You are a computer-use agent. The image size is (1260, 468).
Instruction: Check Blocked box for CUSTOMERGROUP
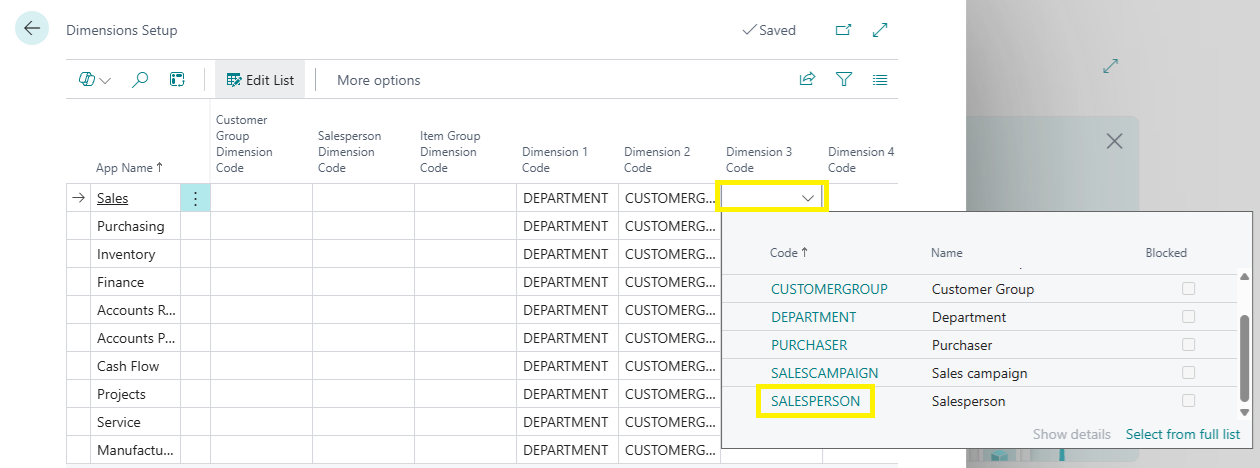[x=1188, y=289]
